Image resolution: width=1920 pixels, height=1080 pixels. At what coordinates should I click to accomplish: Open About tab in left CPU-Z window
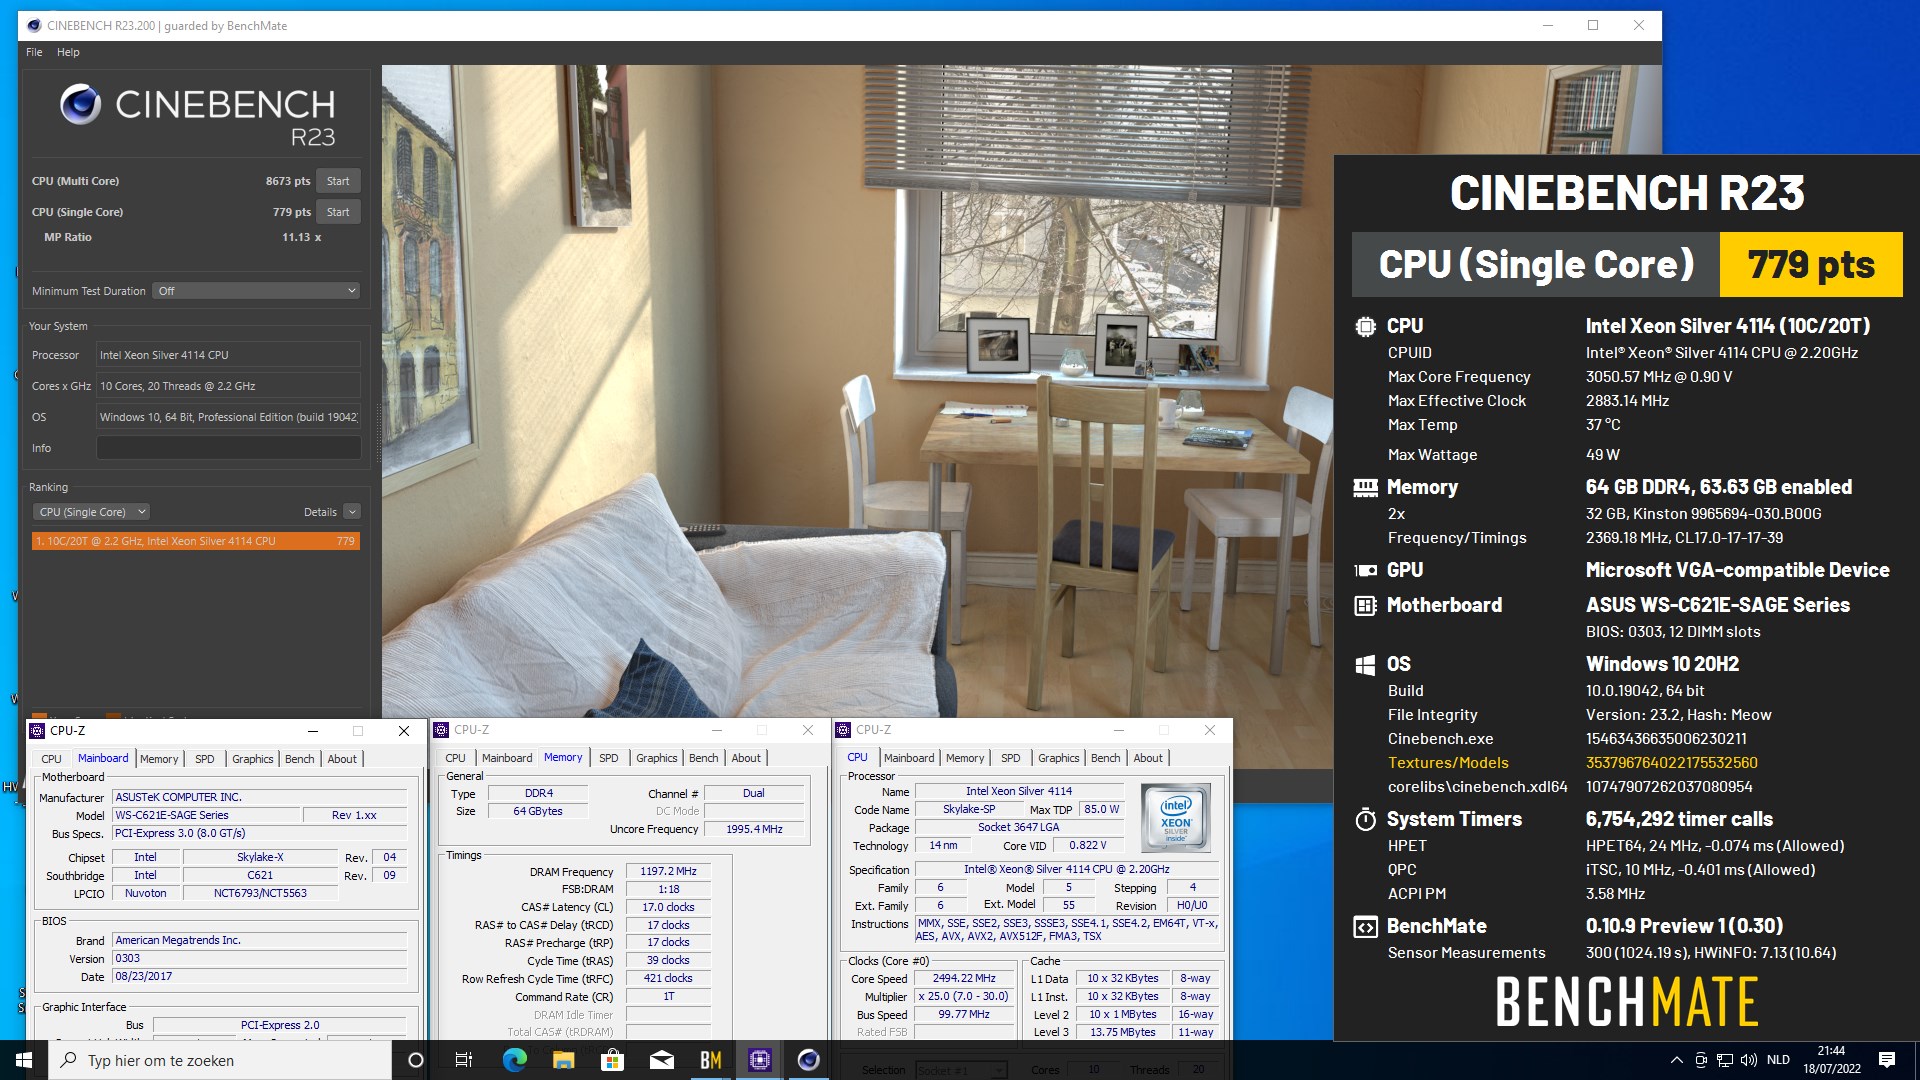[x=342, y=759]
